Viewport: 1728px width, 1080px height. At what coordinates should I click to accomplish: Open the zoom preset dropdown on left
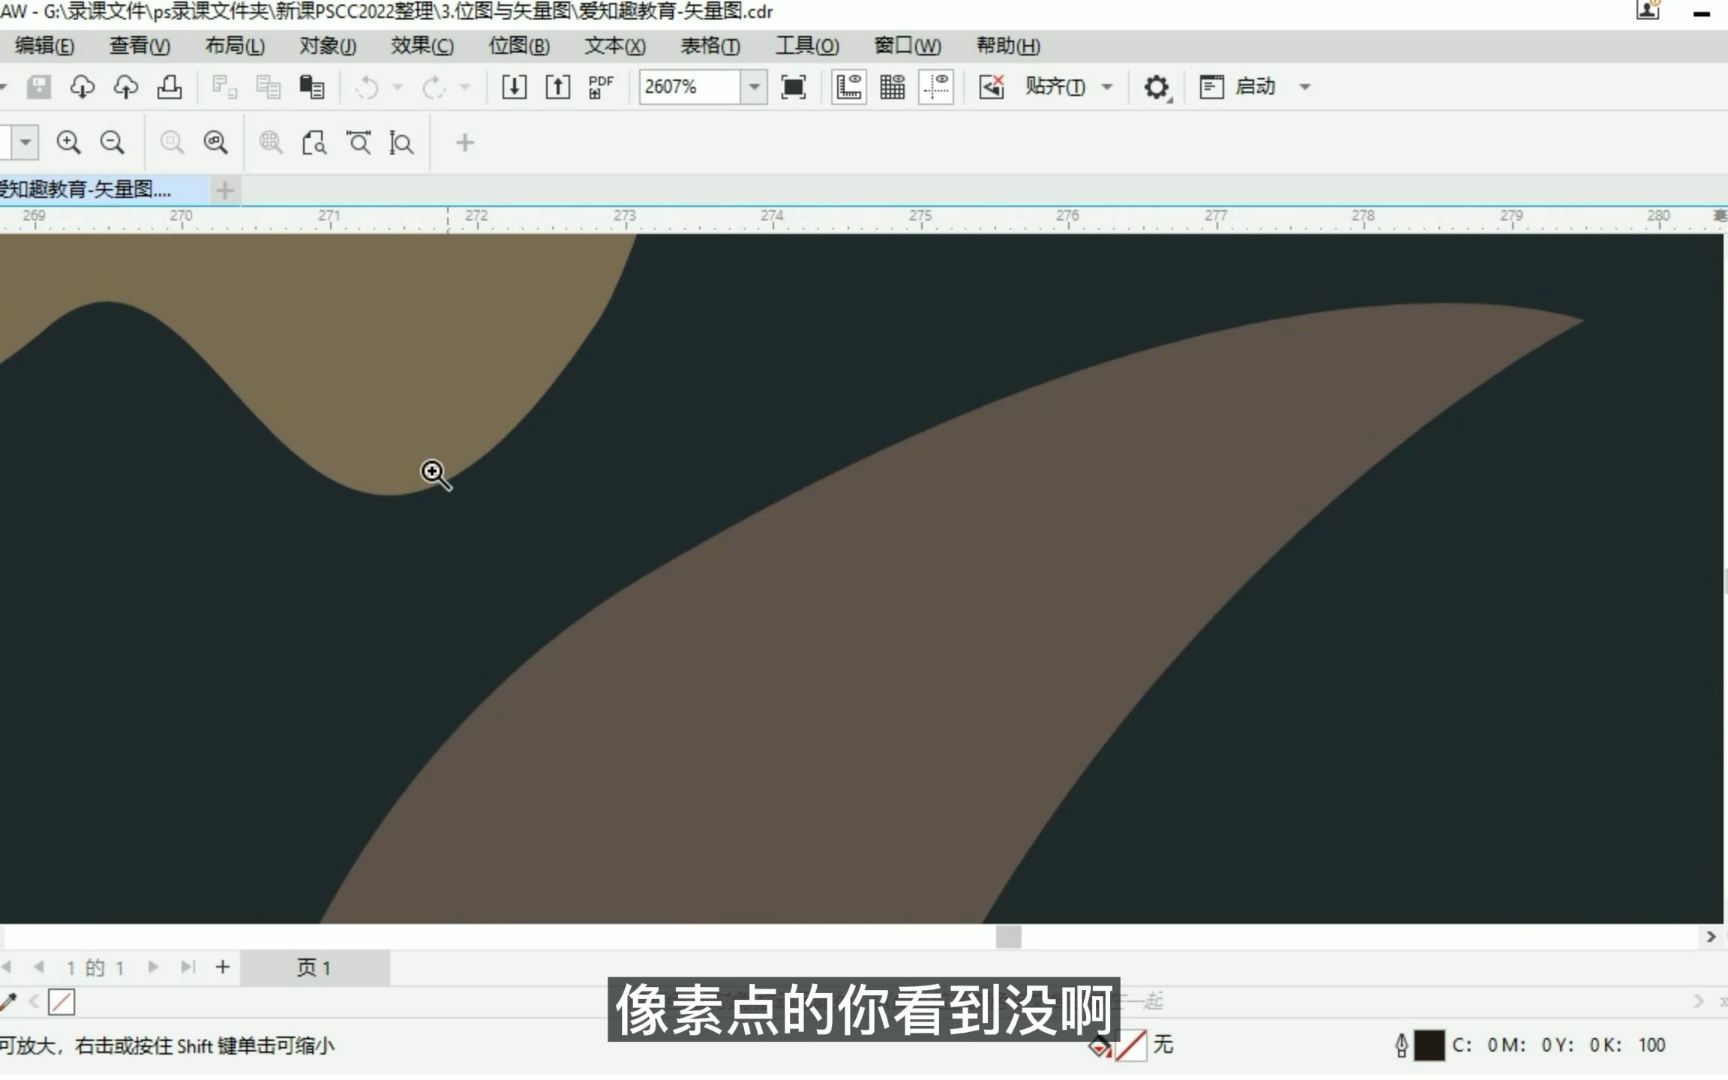25,142
